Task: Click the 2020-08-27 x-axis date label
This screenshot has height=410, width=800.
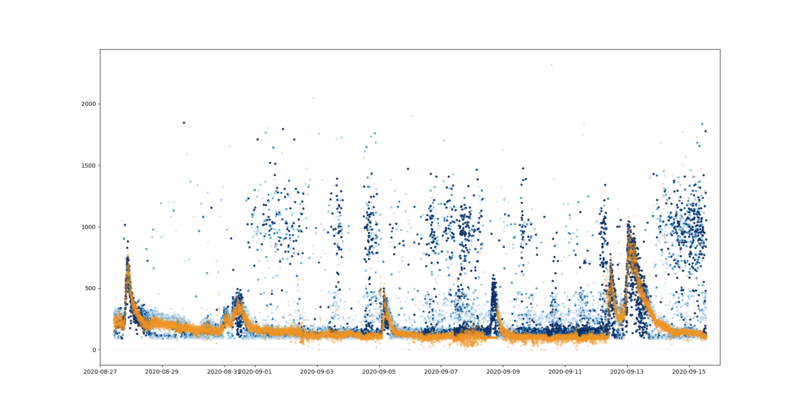Action: (x=100, y=372)
